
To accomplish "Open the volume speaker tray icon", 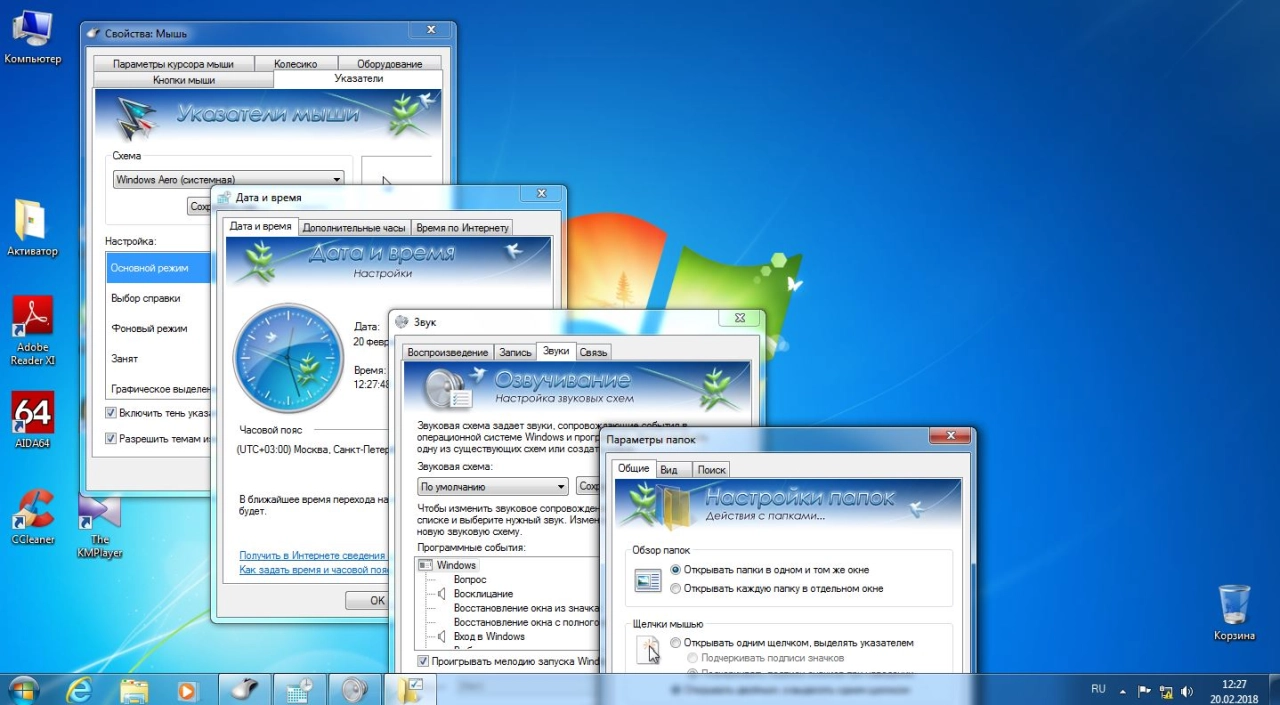I will coord(1187,690).
